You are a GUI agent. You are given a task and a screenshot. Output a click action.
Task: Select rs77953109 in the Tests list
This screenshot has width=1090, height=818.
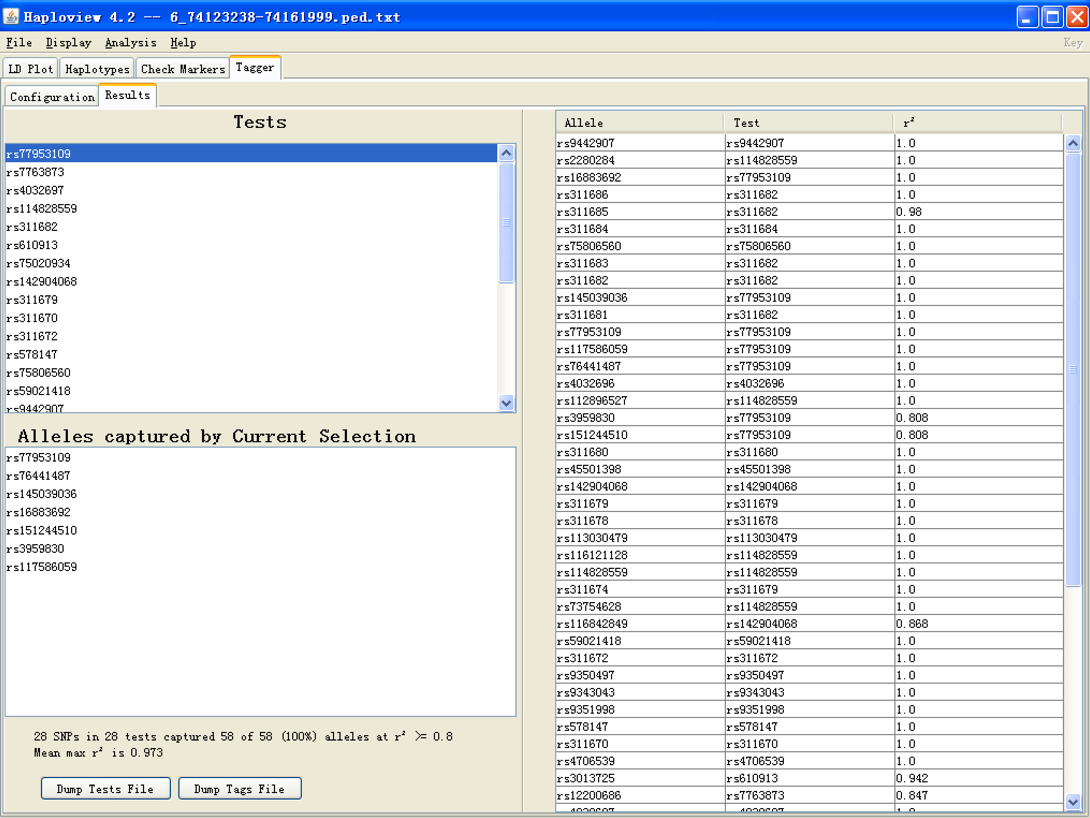[x=252, y=154]
